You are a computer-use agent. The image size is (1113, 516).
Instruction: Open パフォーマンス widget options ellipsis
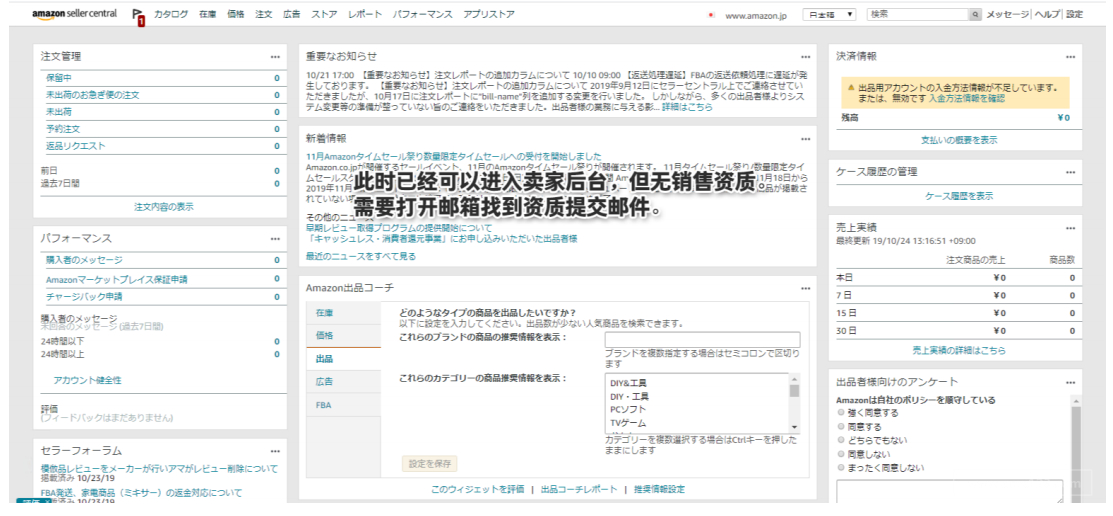275,238
